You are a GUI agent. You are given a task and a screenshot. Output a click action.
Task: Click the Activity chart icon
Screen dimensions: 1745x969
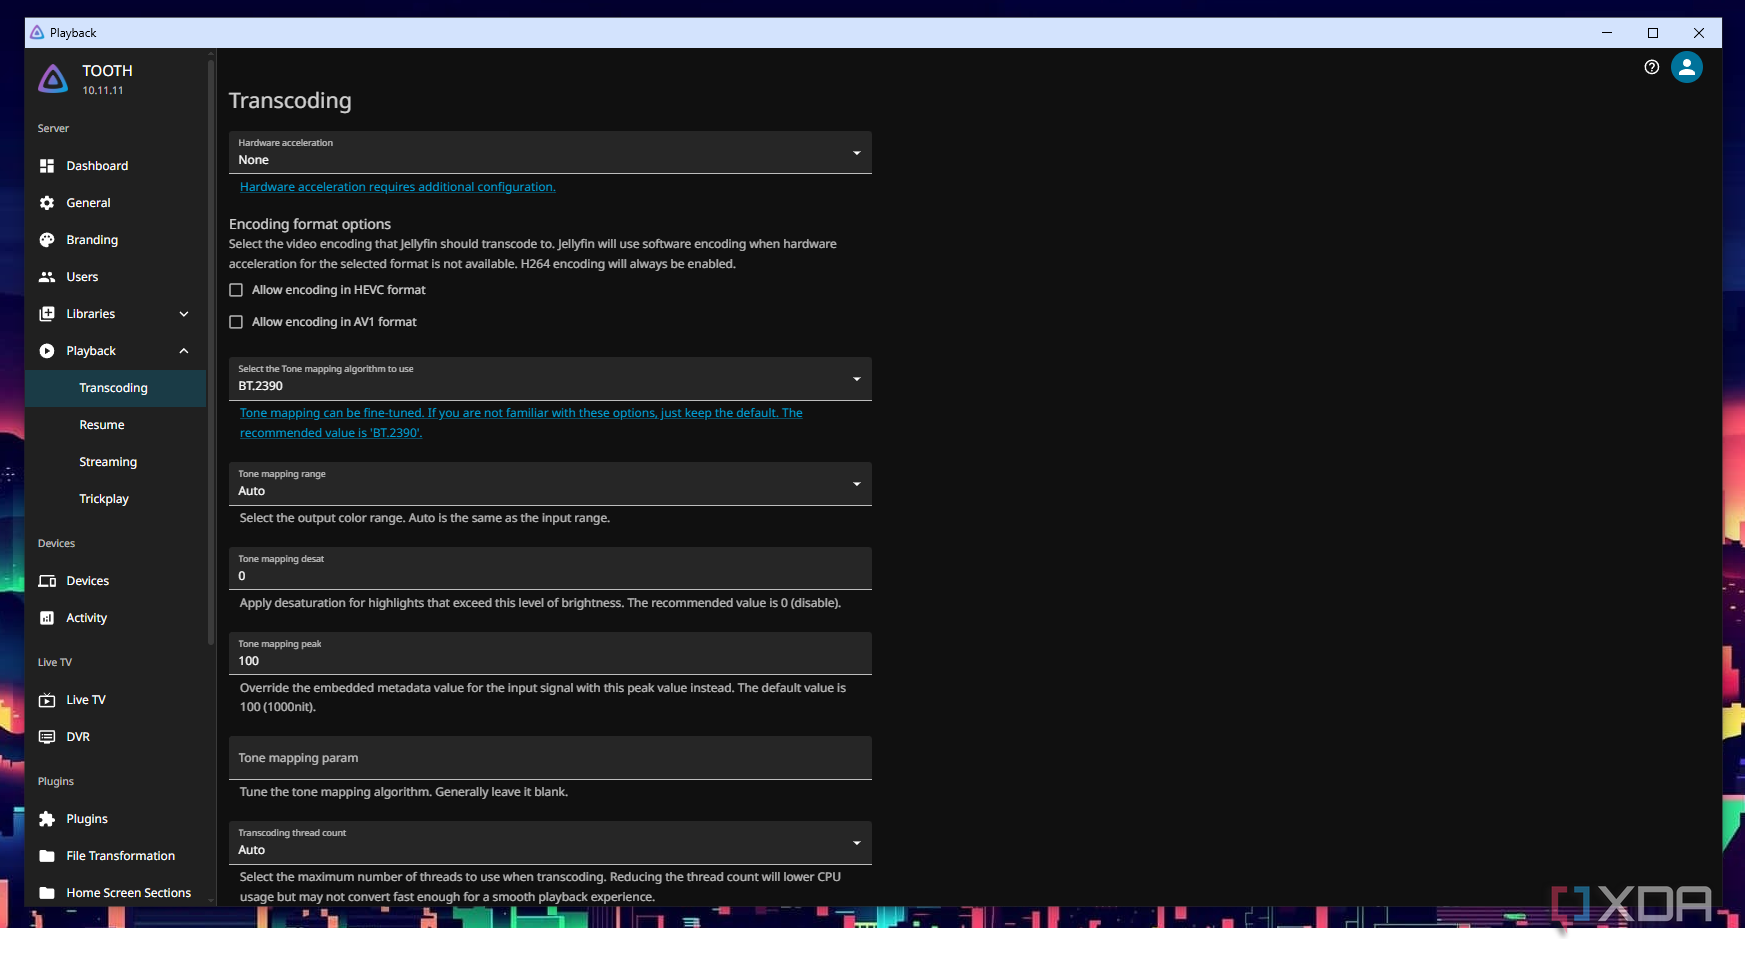47,618
